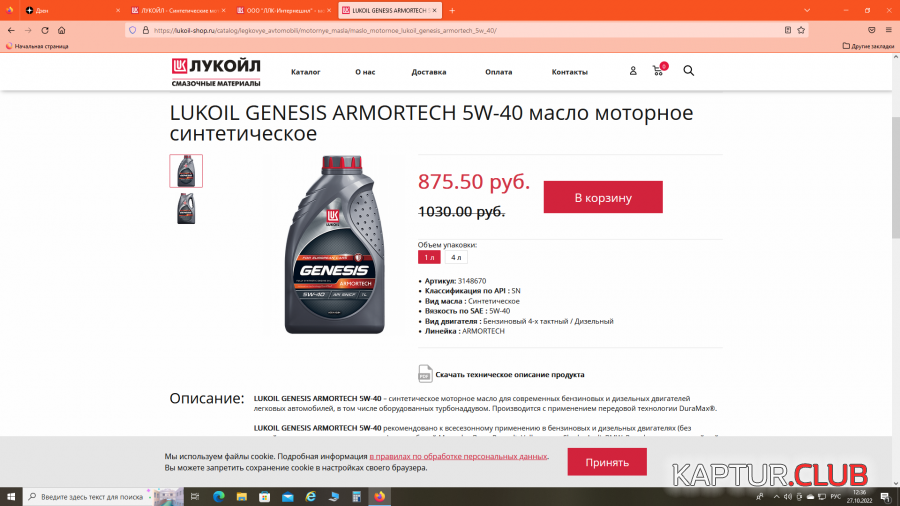Open the Доставка menu item
900x506 pixels.
429,72
